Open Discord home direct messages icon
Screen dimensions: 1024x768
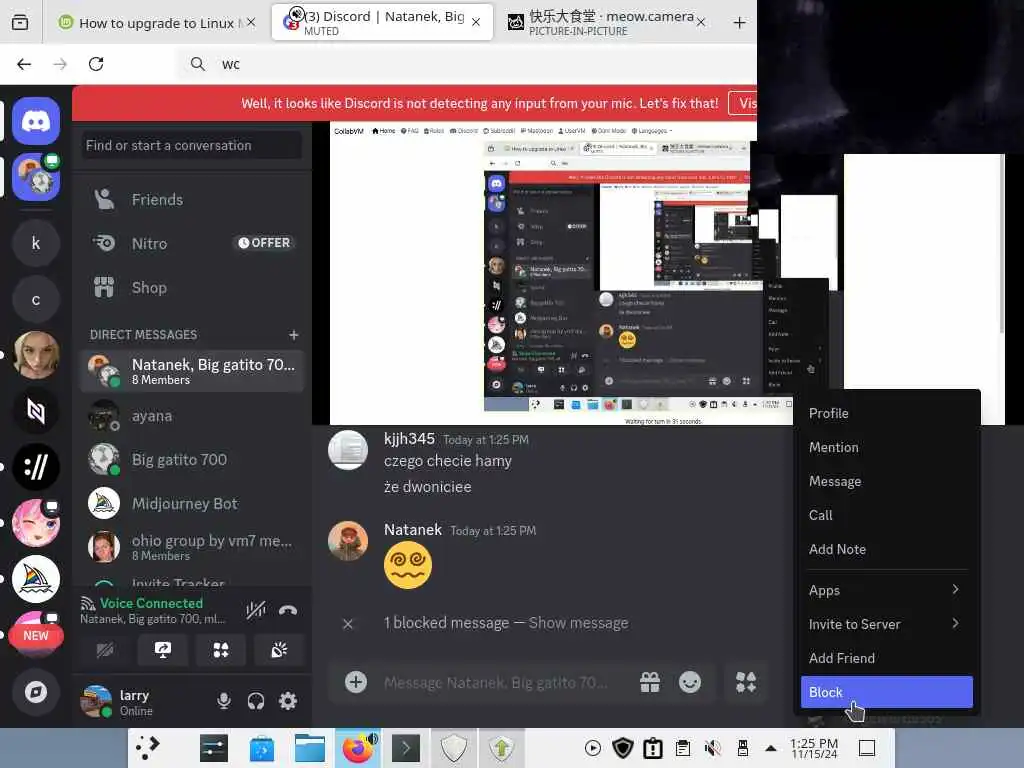click(x=36, y=121)
